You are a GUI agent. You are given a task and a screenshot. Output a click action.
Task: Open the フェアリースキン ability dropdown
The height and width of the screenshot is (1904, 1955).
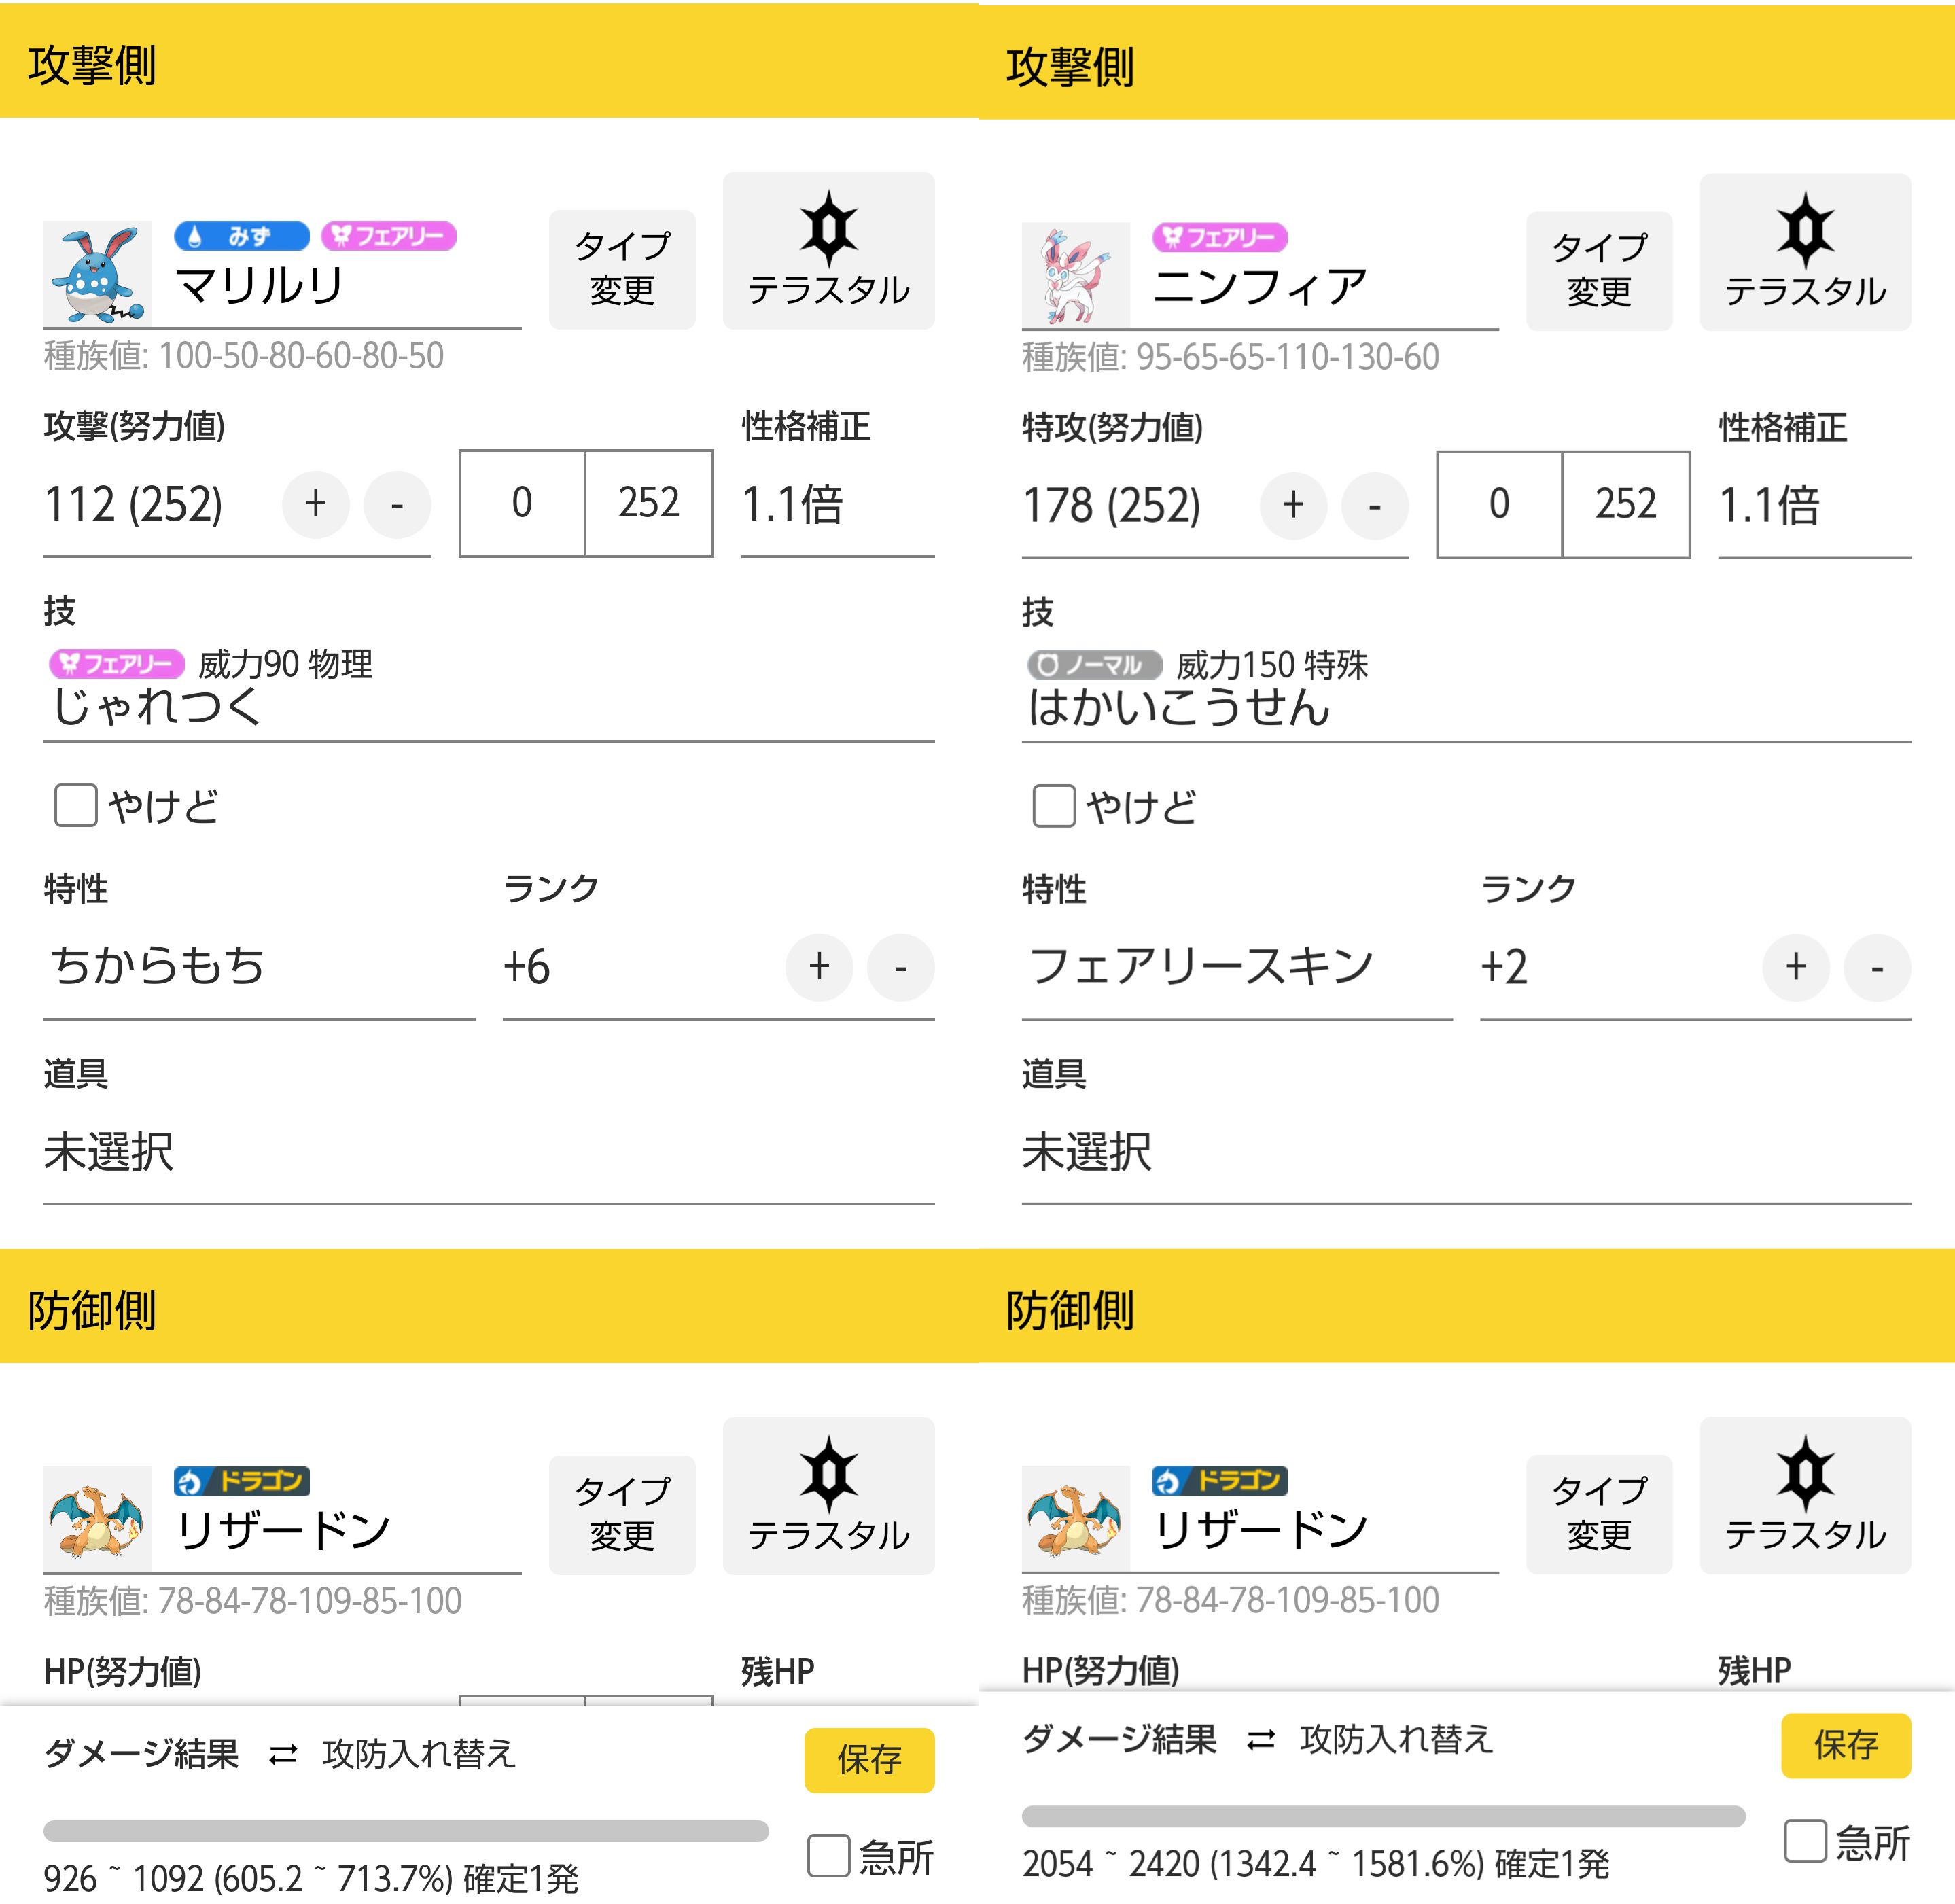1236,966
